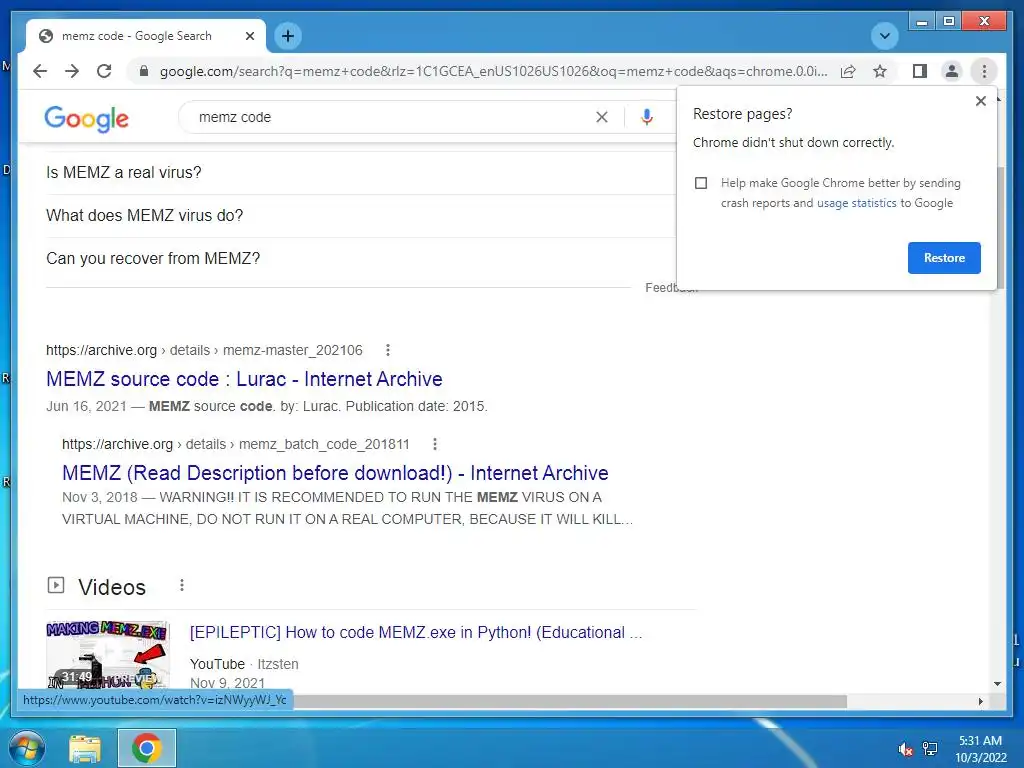1024x768 pixels.
Task: Open the tab search chevron
Action: 884,36
